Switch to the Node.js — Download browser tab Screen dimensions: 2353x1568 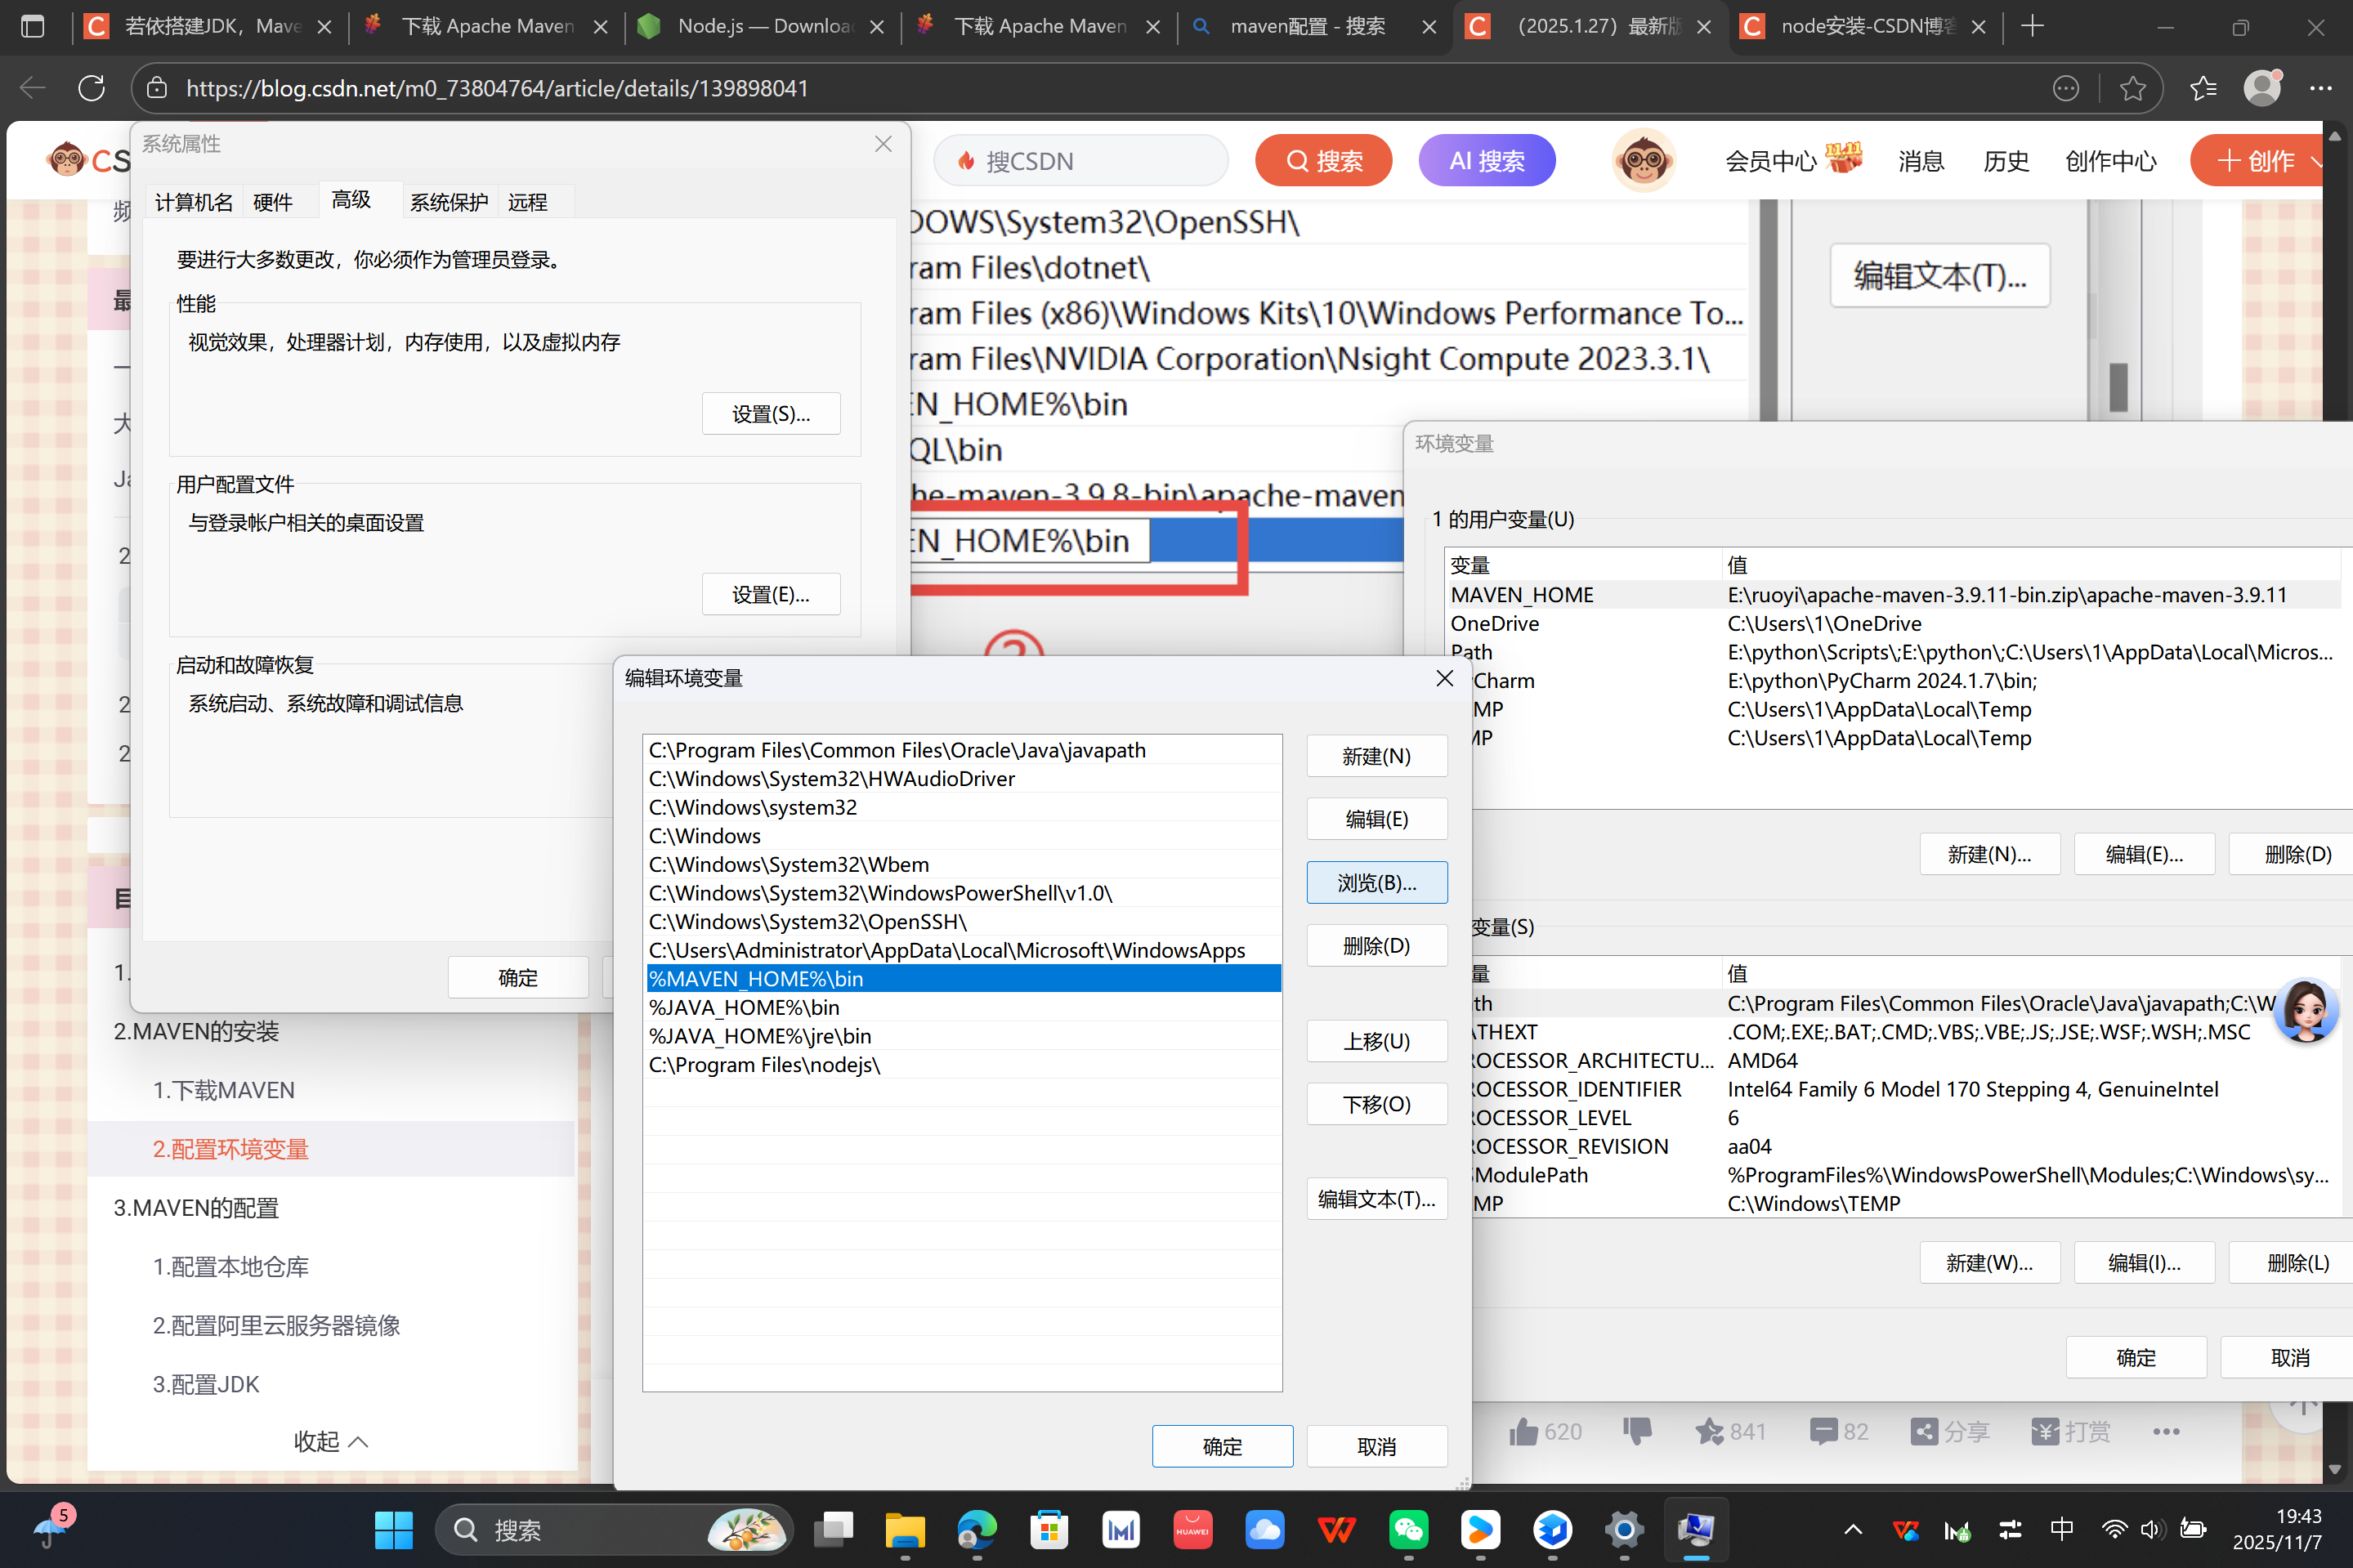coord(760,26)
